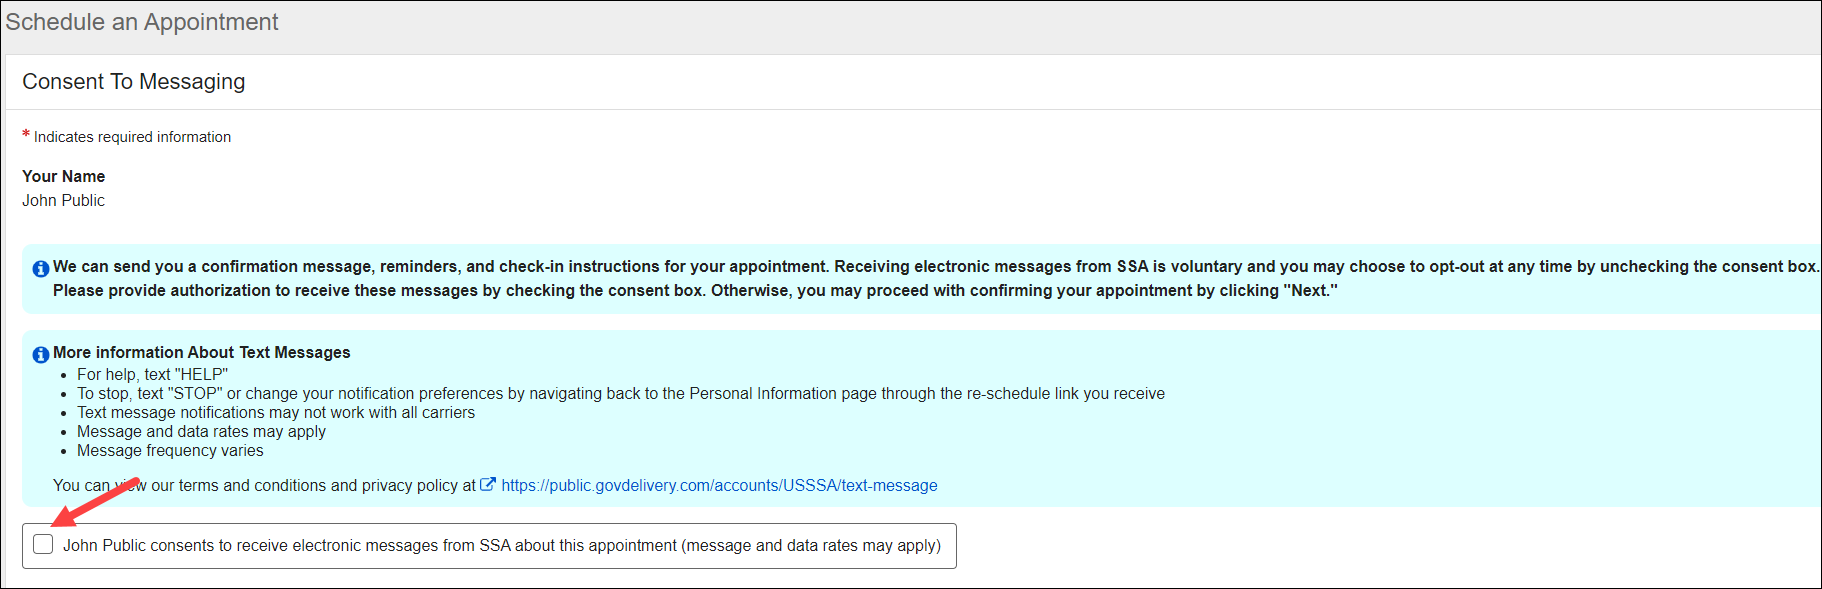The width and height of the screenshot is (1822, 589).
Task: Click the name "John Public" under Your Name
Action: point(63,200)
